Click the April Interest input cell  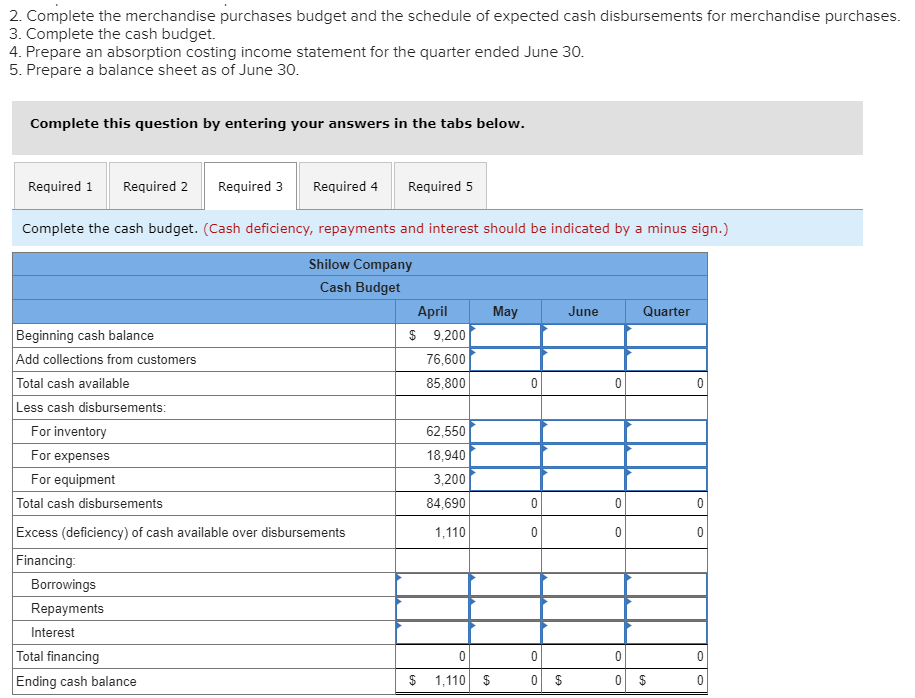point(432,632)
